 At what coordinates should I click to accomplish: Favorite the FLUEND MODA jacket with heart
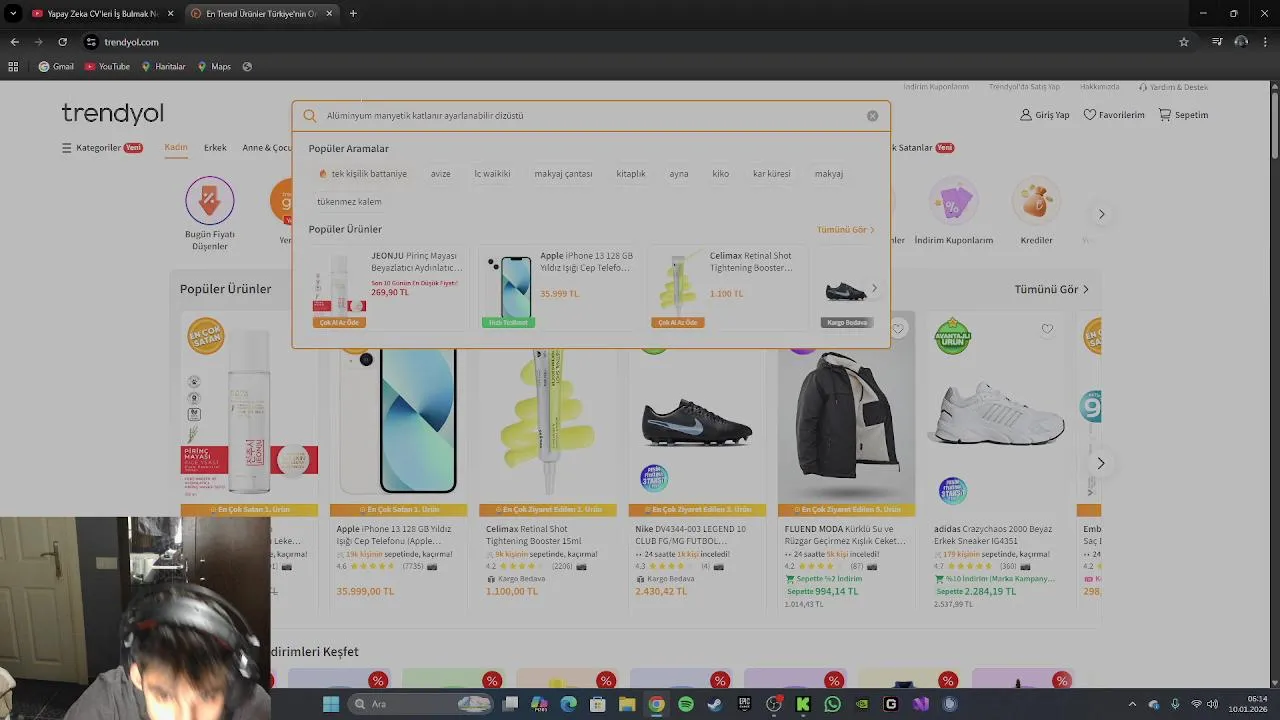point(898,329)
